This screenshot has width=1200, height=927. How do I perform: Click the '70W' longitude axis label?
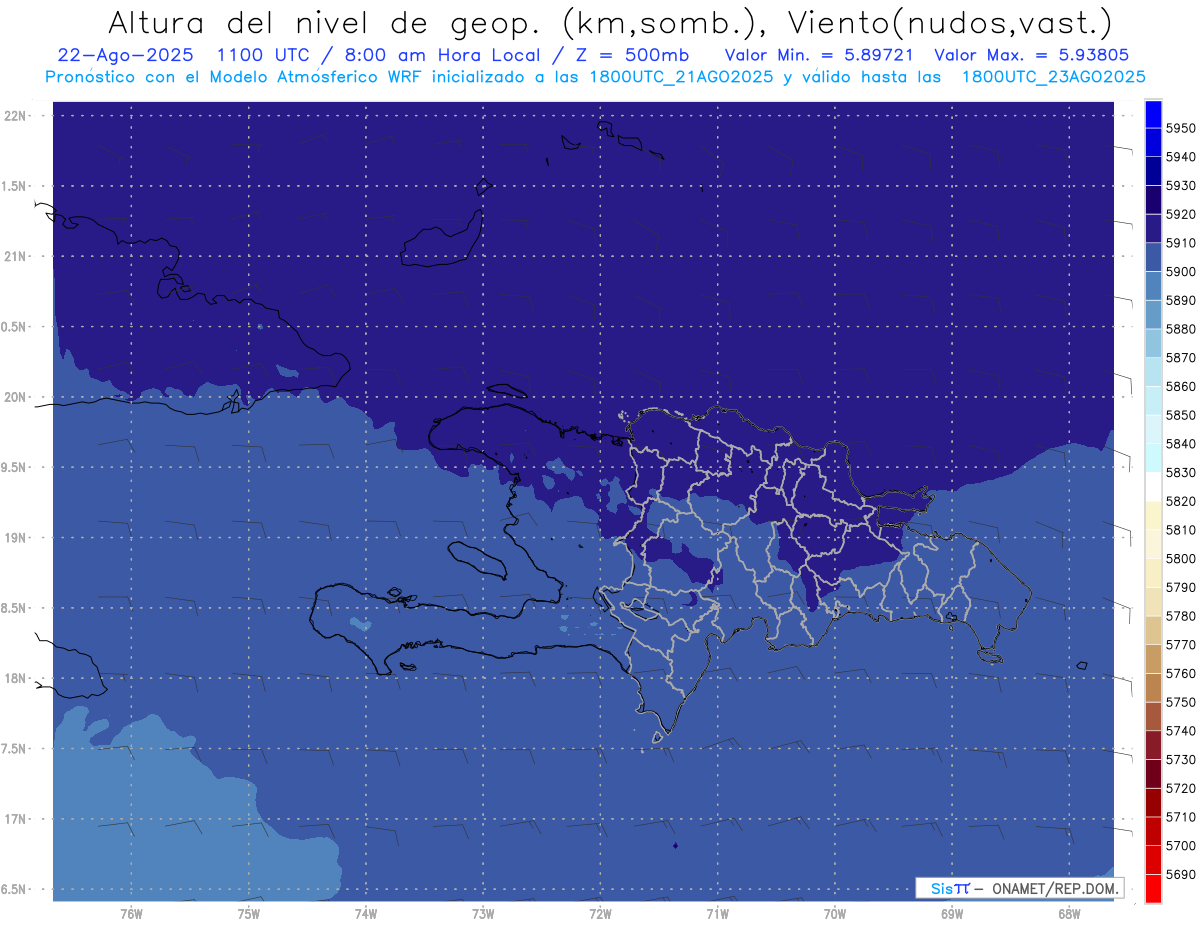pyautogui.click(x=834, y=914)
